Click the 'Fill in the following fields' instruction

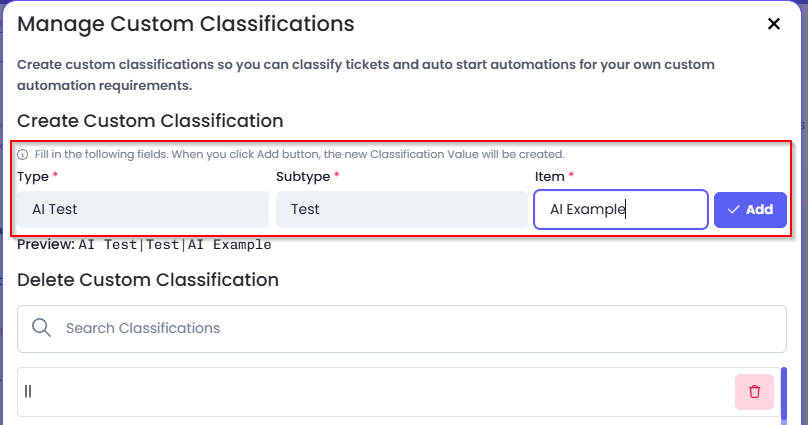coord(299,155)
